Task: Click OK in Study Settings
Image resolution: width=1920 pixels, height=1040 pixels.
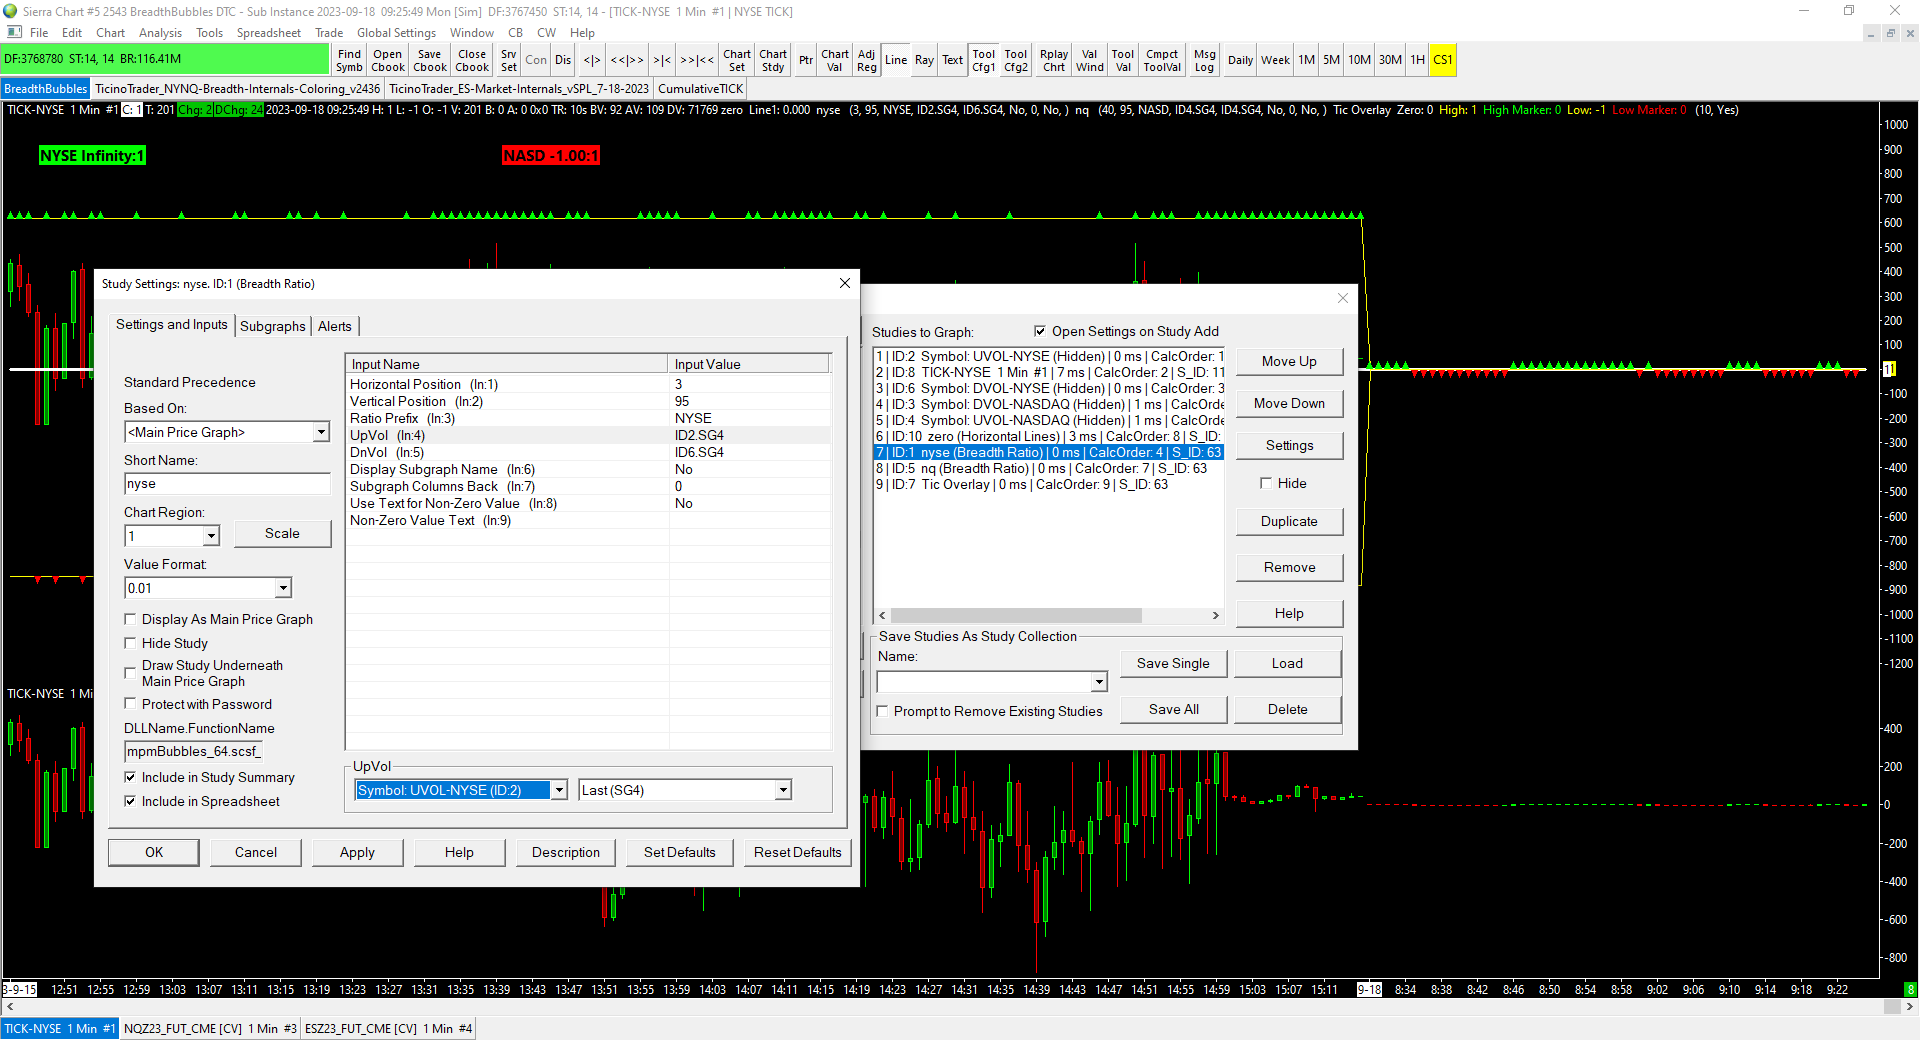Action: pyautogui.click(x=154, y=852)
